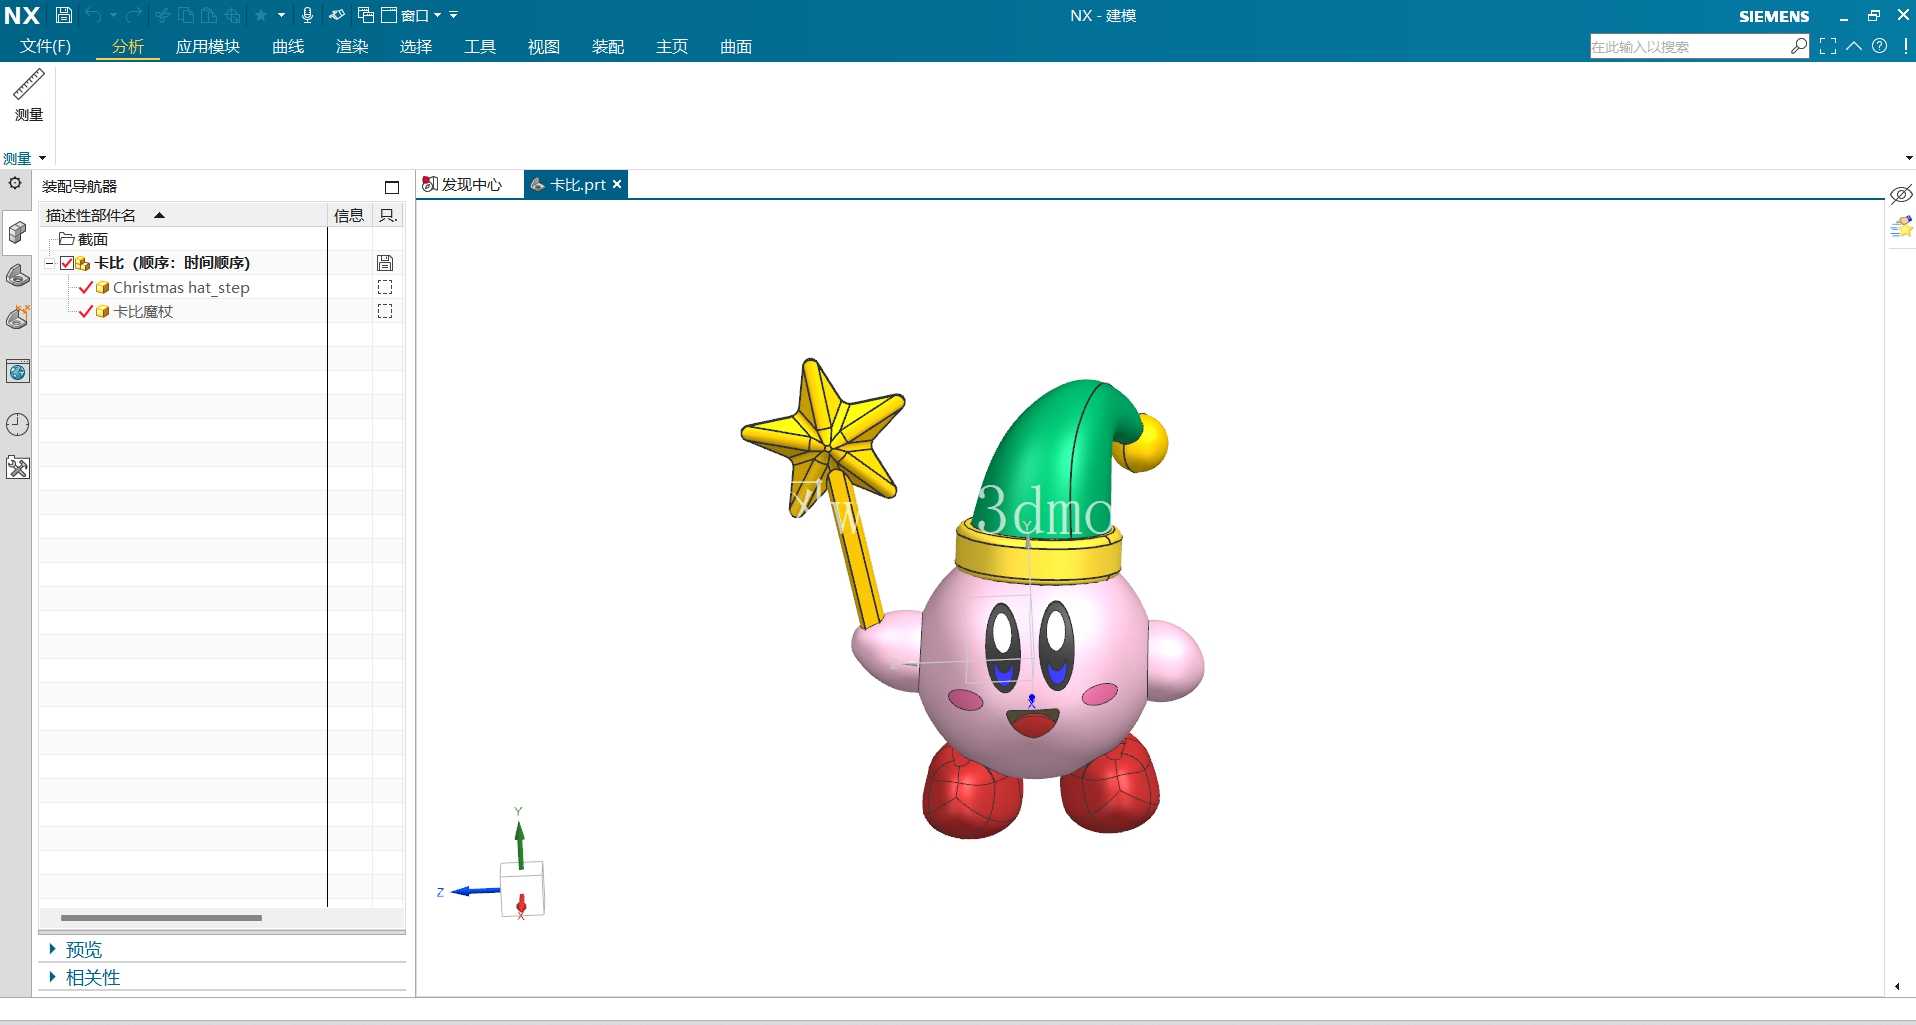Click the saved disk icon in 卡比 row
Image resolution: width=1916 pixels, height=1025 pixels.
click(385, 263)
